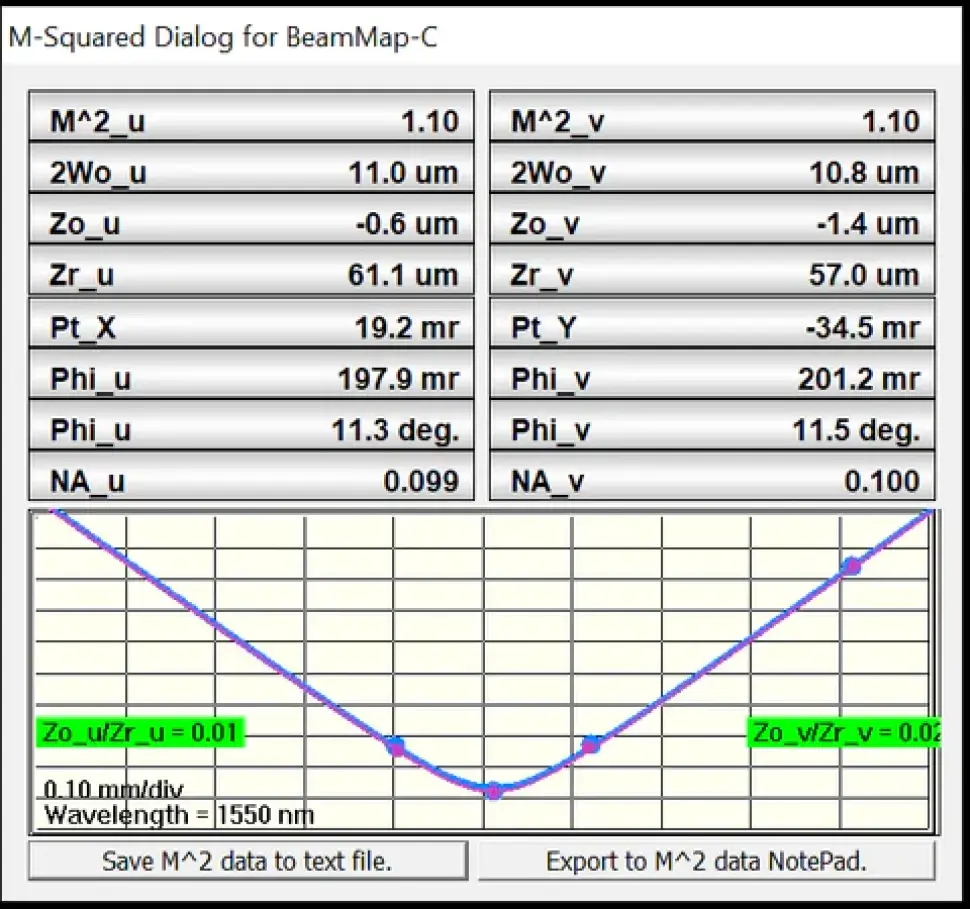The height and width of the screenshot is (909, 970).
Task: Select the Zo_u position field
Action: coord(250,222)
